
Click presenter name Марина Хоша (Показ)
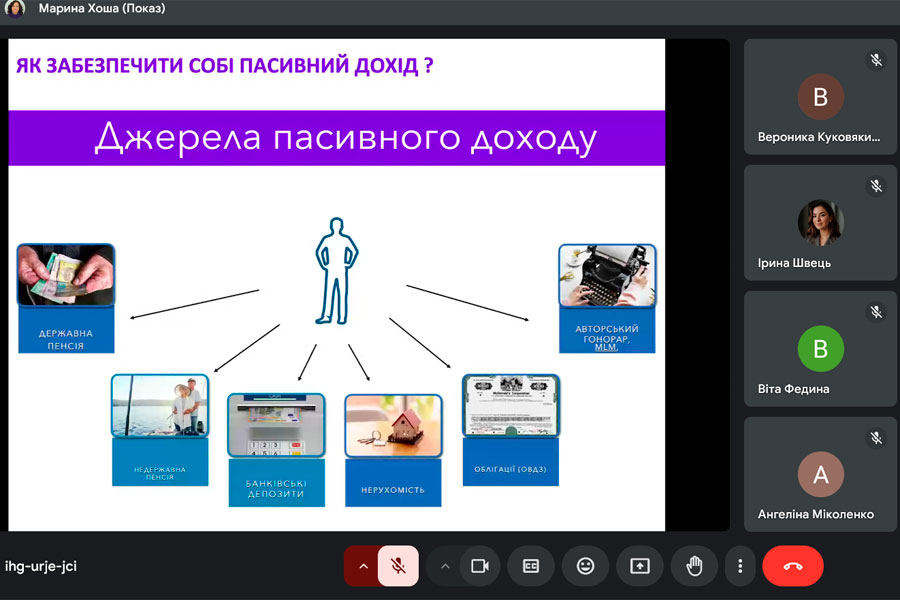[102, 9]
